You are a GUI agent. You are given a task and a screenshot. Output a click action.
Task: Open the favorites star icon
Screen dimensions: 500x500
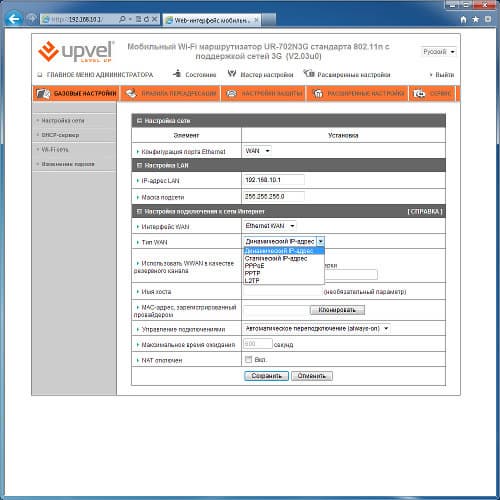pyautogui.click(x=476, y=19)
